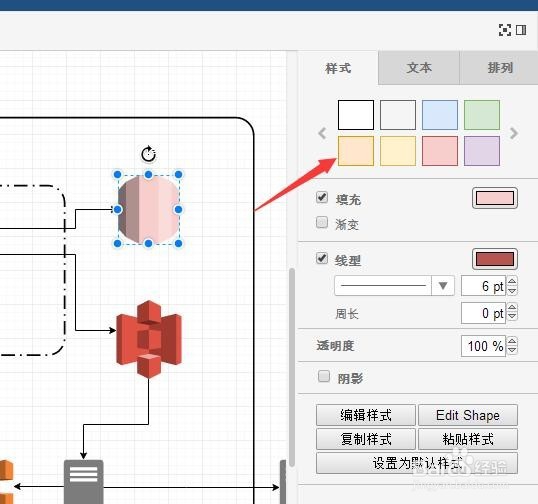Viewport: 538px width, 504px height.
Task: Click the right-middle handle of selected shape
Action: point(178,209)
